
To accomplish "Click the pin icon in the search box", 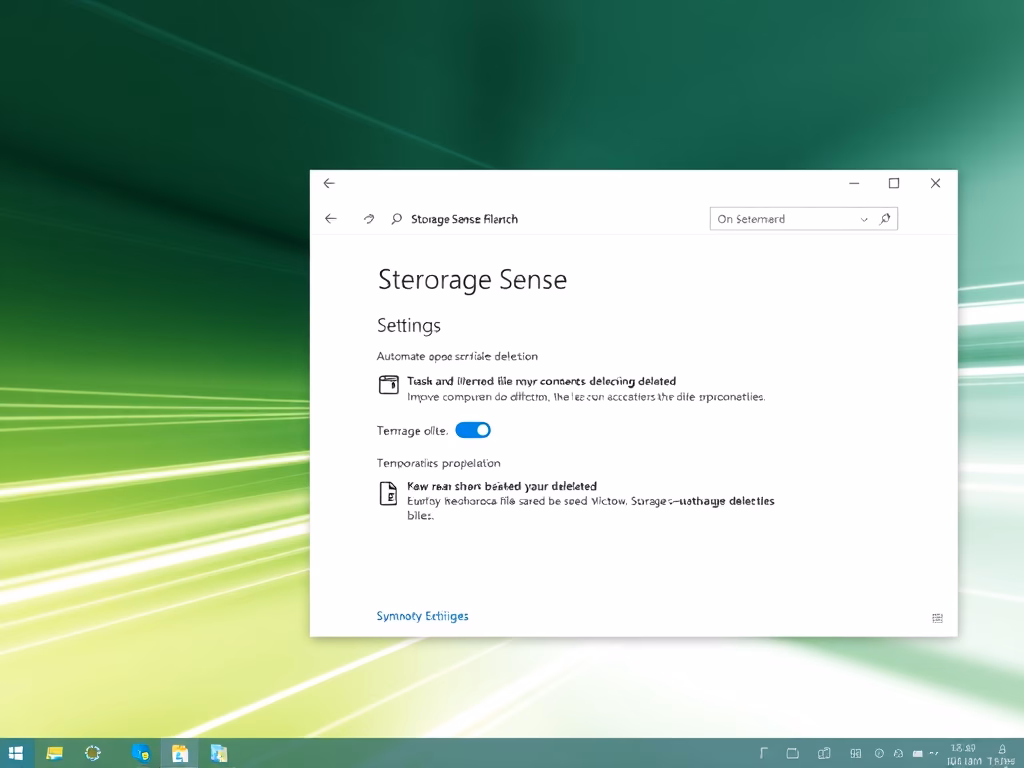I will pyautogui.click(x=885, y=219).
